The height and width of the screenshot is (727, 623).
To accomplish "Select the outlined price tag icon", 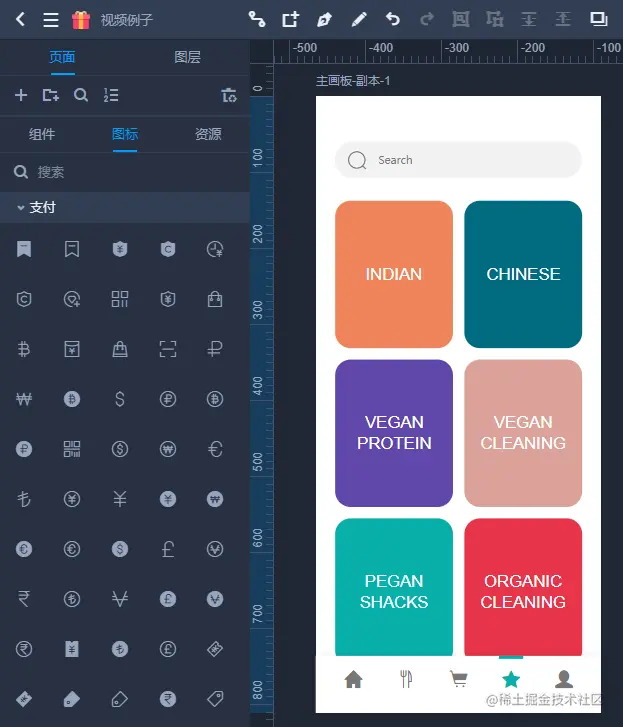I will 215,699.
